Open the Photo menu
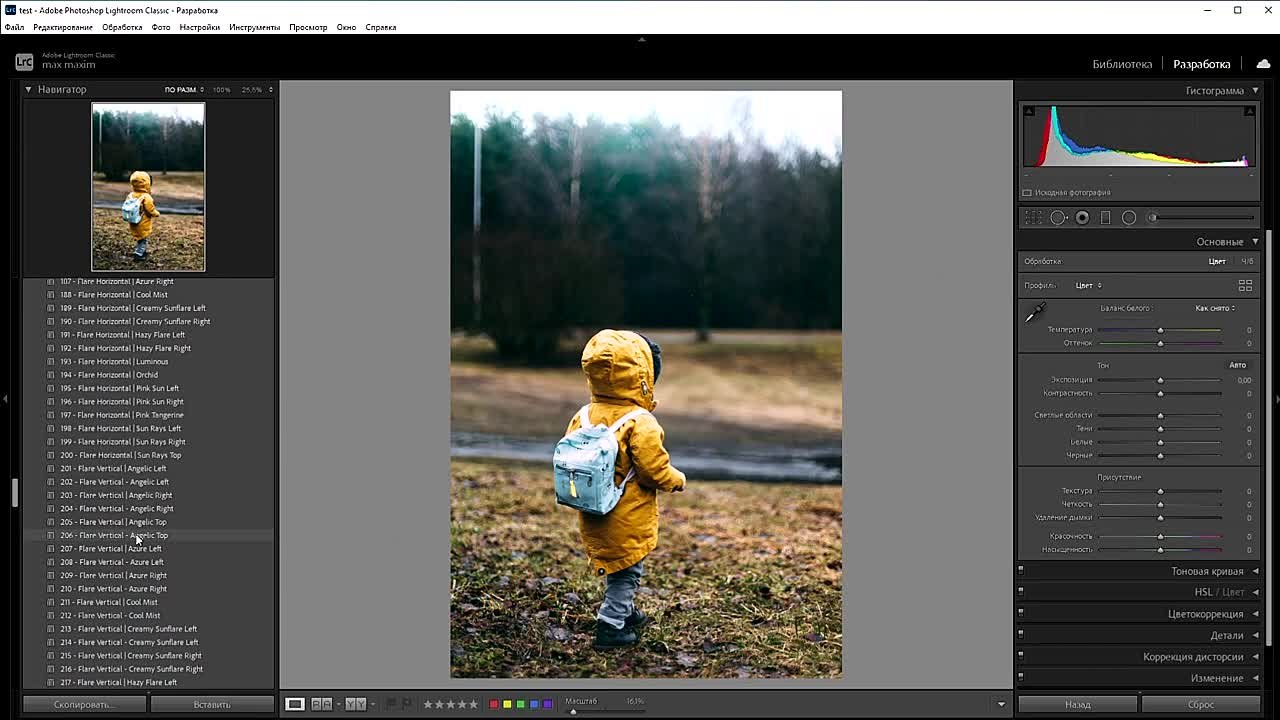 coord(161,27)
